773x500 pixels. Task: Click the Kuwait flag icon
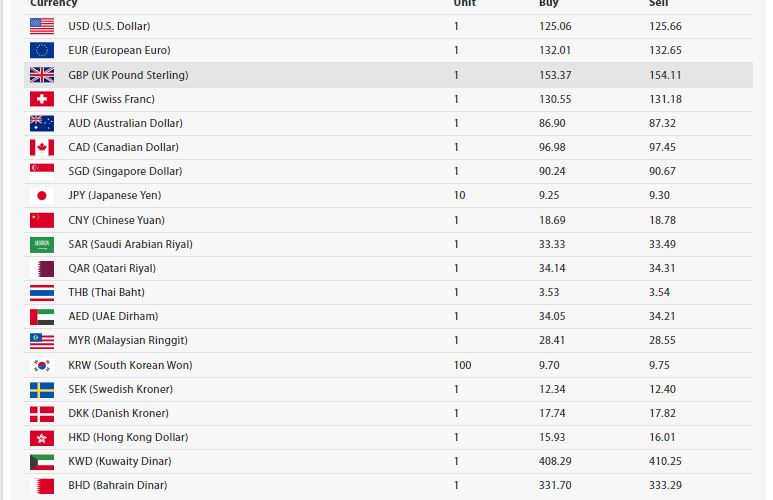[x=41, y=462]
